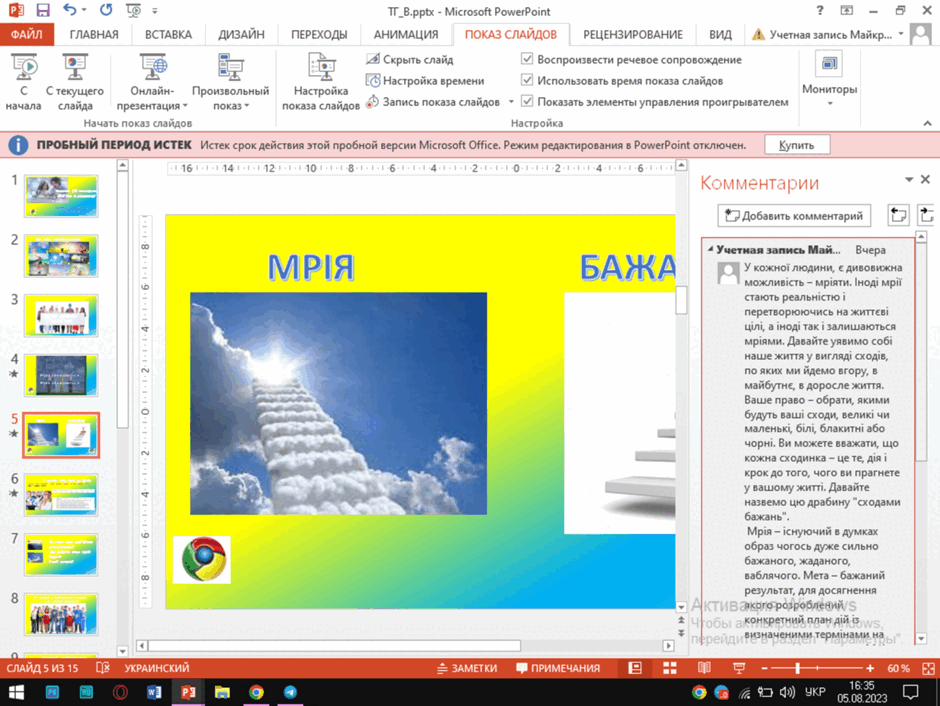Go to the previous comment icon
The image size is (940, 706).
click(x=898, y=215)
